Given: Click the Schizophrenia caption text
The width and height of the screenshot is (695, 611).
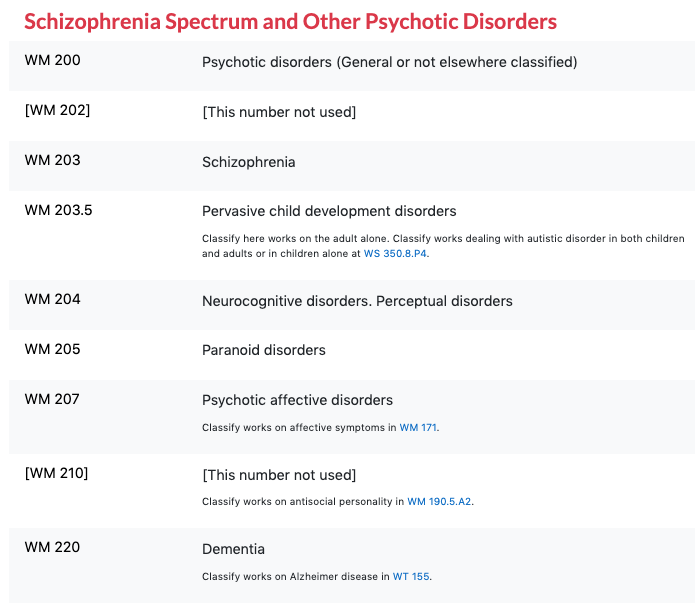Looking at the screenshot, I should (249, 162).
